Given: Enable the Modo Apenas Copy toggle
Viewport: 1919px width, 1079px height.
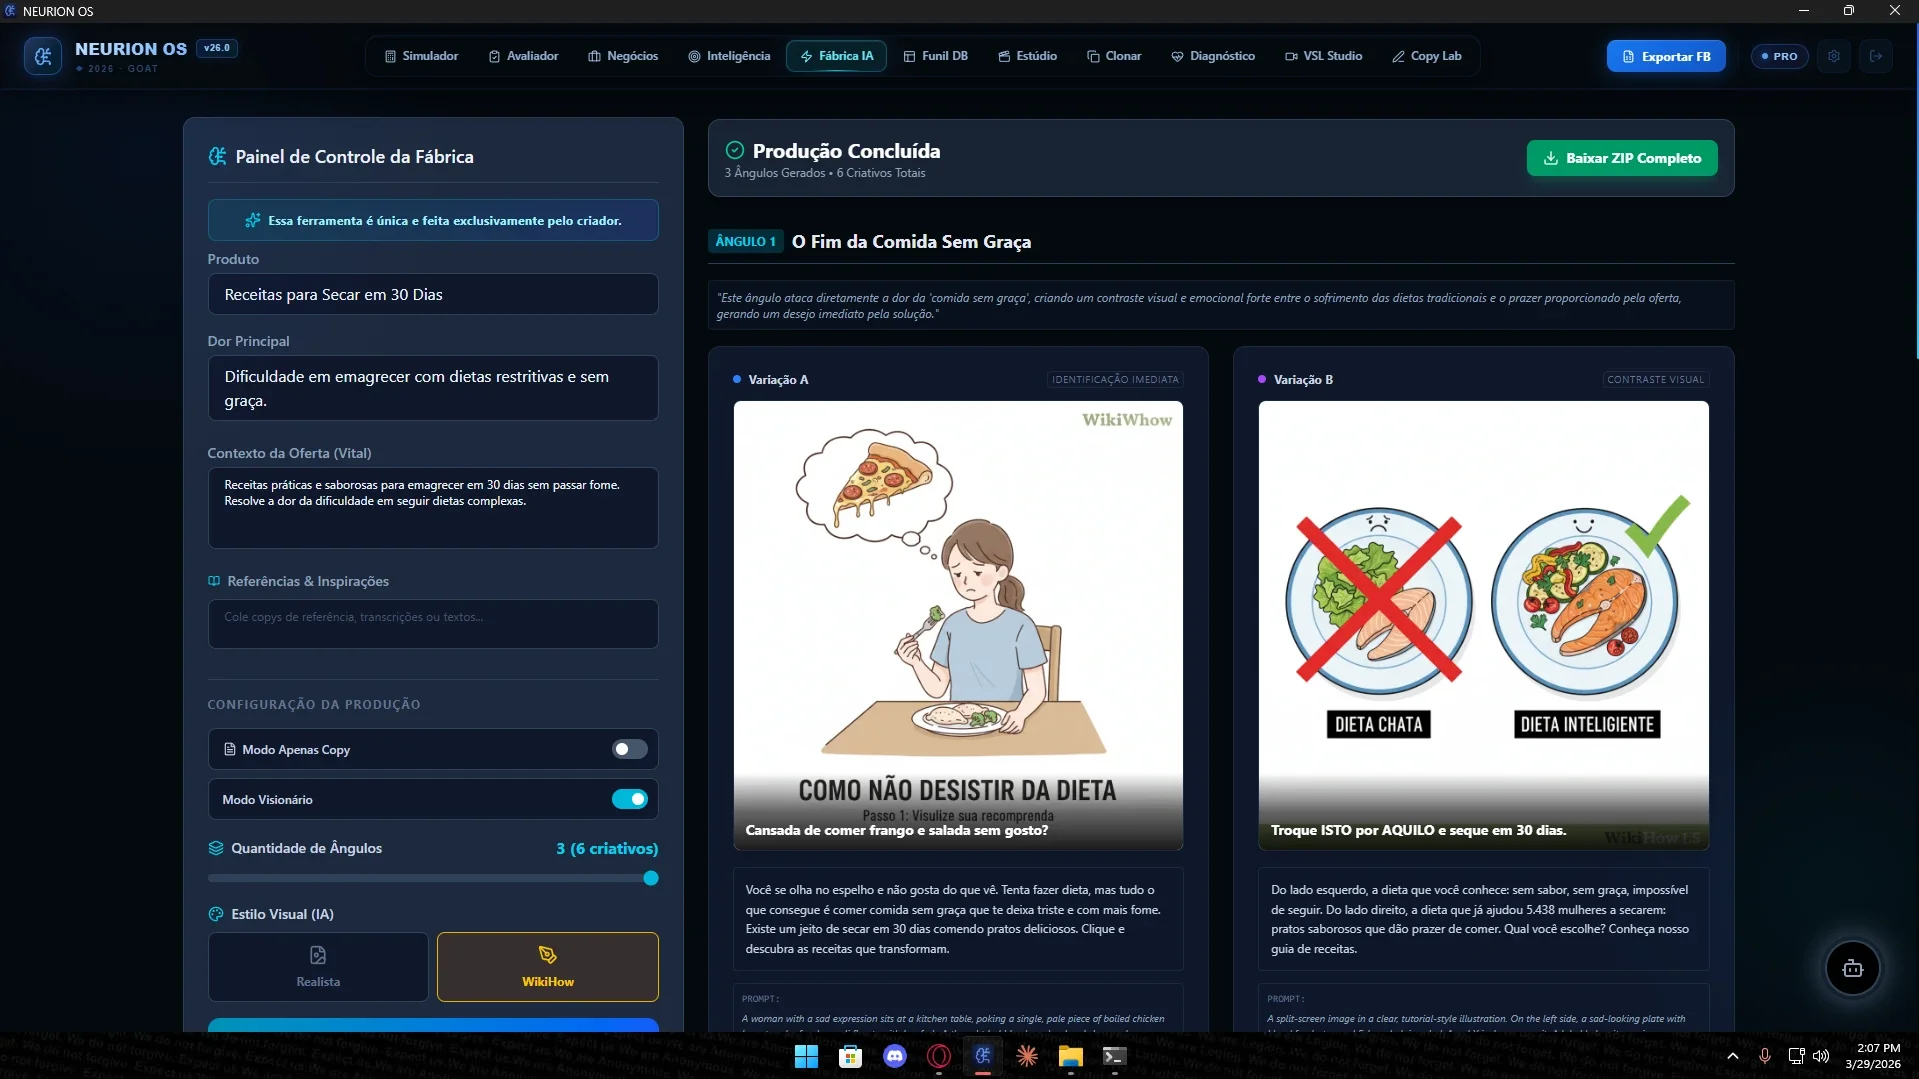Looking at the screenshot, I should pyautogui.click(x=629, y=749).
